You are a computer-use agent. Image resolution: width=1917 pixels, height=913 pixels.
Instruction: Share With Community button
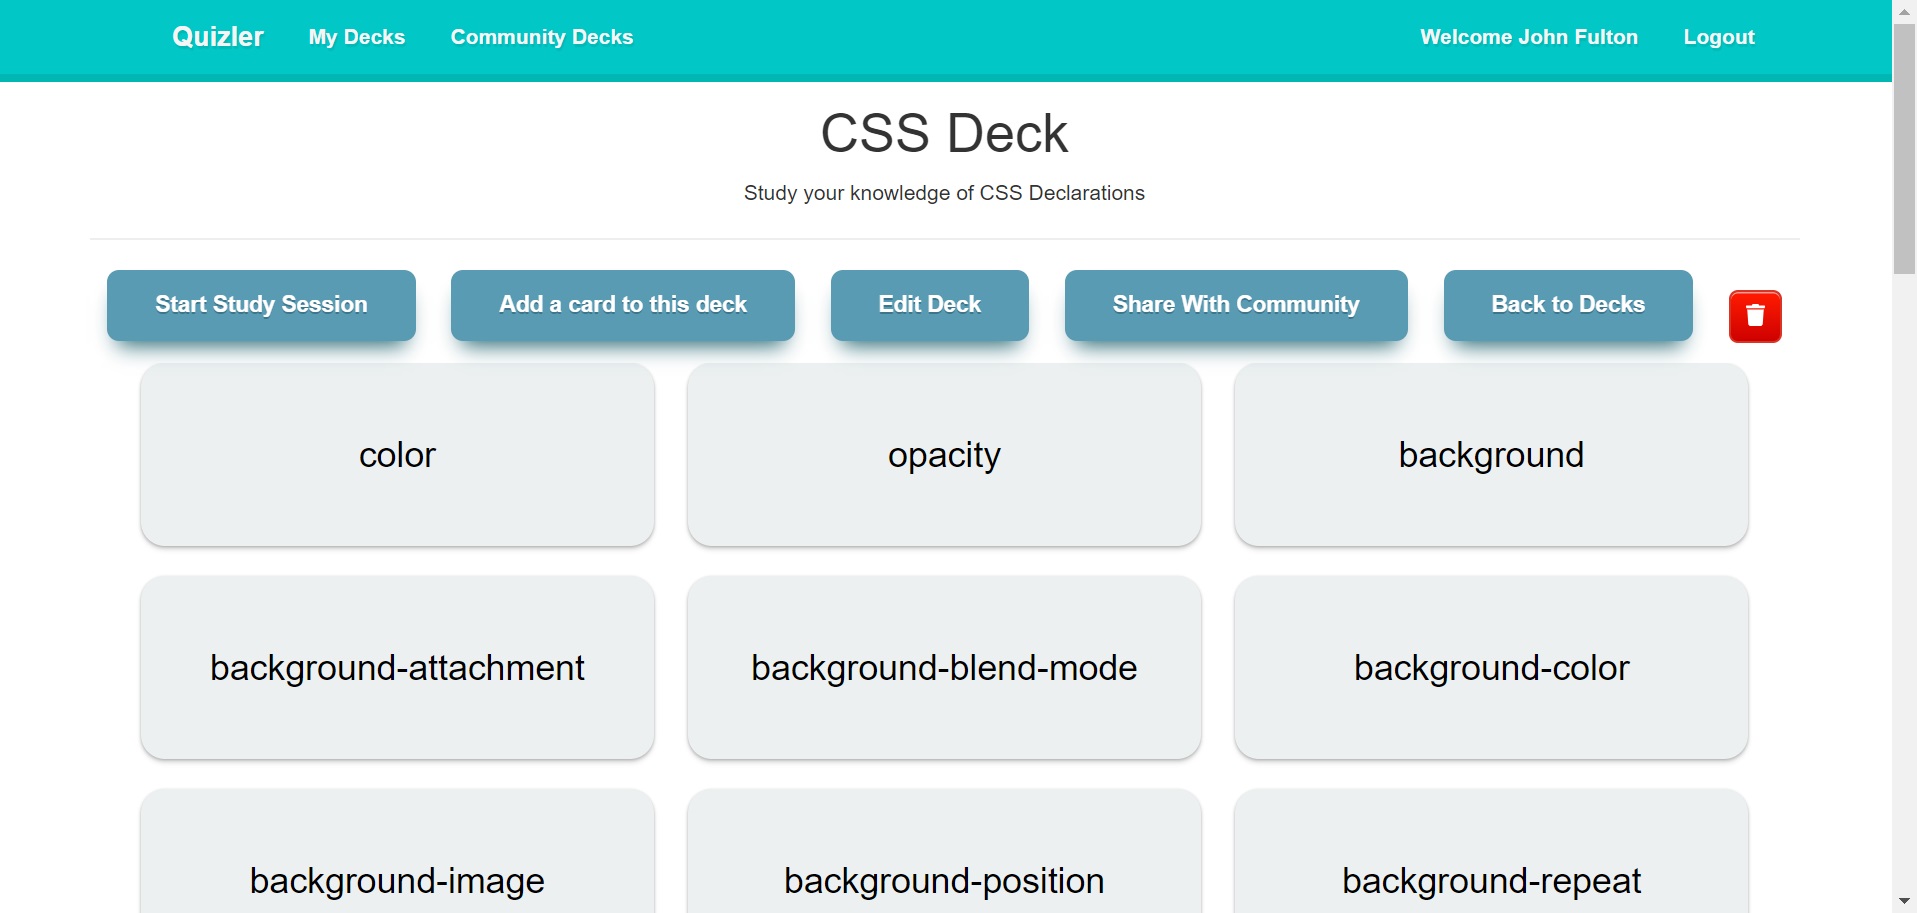click(1236, 305)
